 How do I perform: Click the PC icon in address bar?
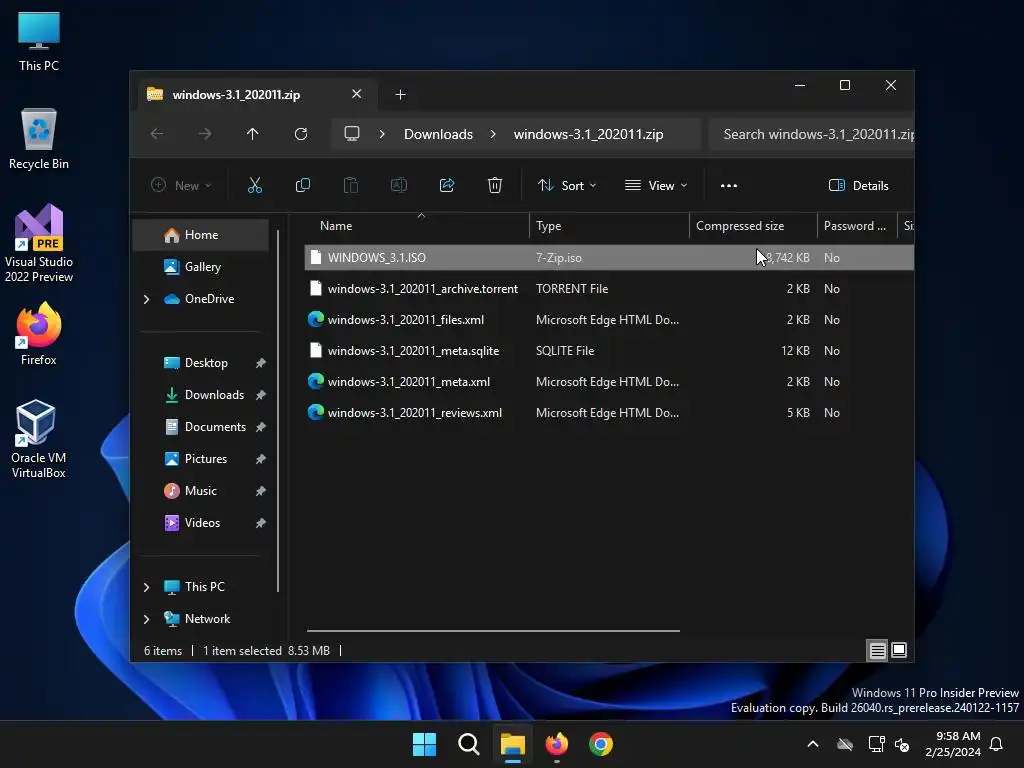[x=352, y=134]
